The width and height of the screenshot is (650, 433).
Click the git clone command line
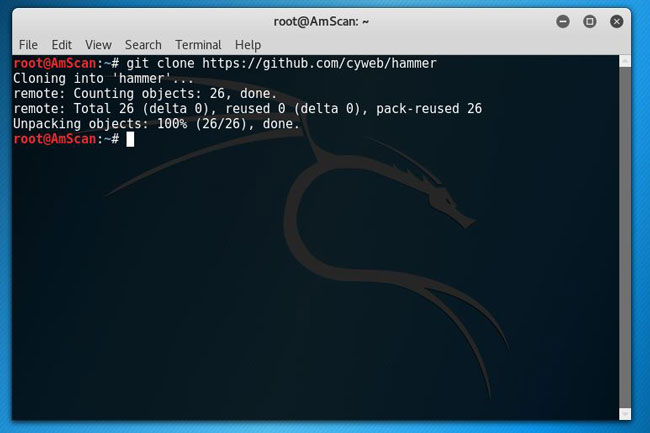pyautogui.click(x=225, y=63)
